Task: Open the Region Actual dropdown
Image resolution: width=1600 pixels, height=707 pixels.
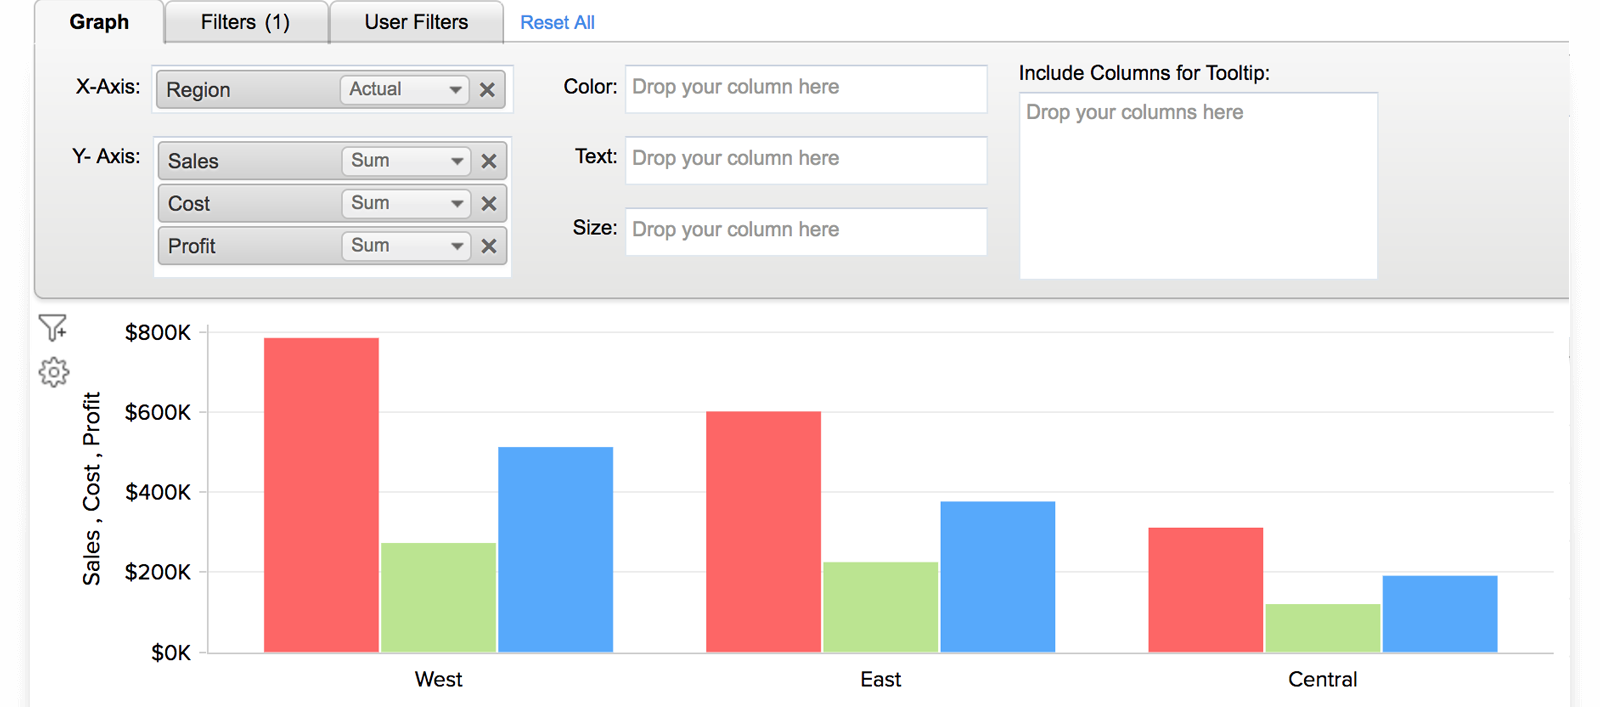Action: coord(404,90)
